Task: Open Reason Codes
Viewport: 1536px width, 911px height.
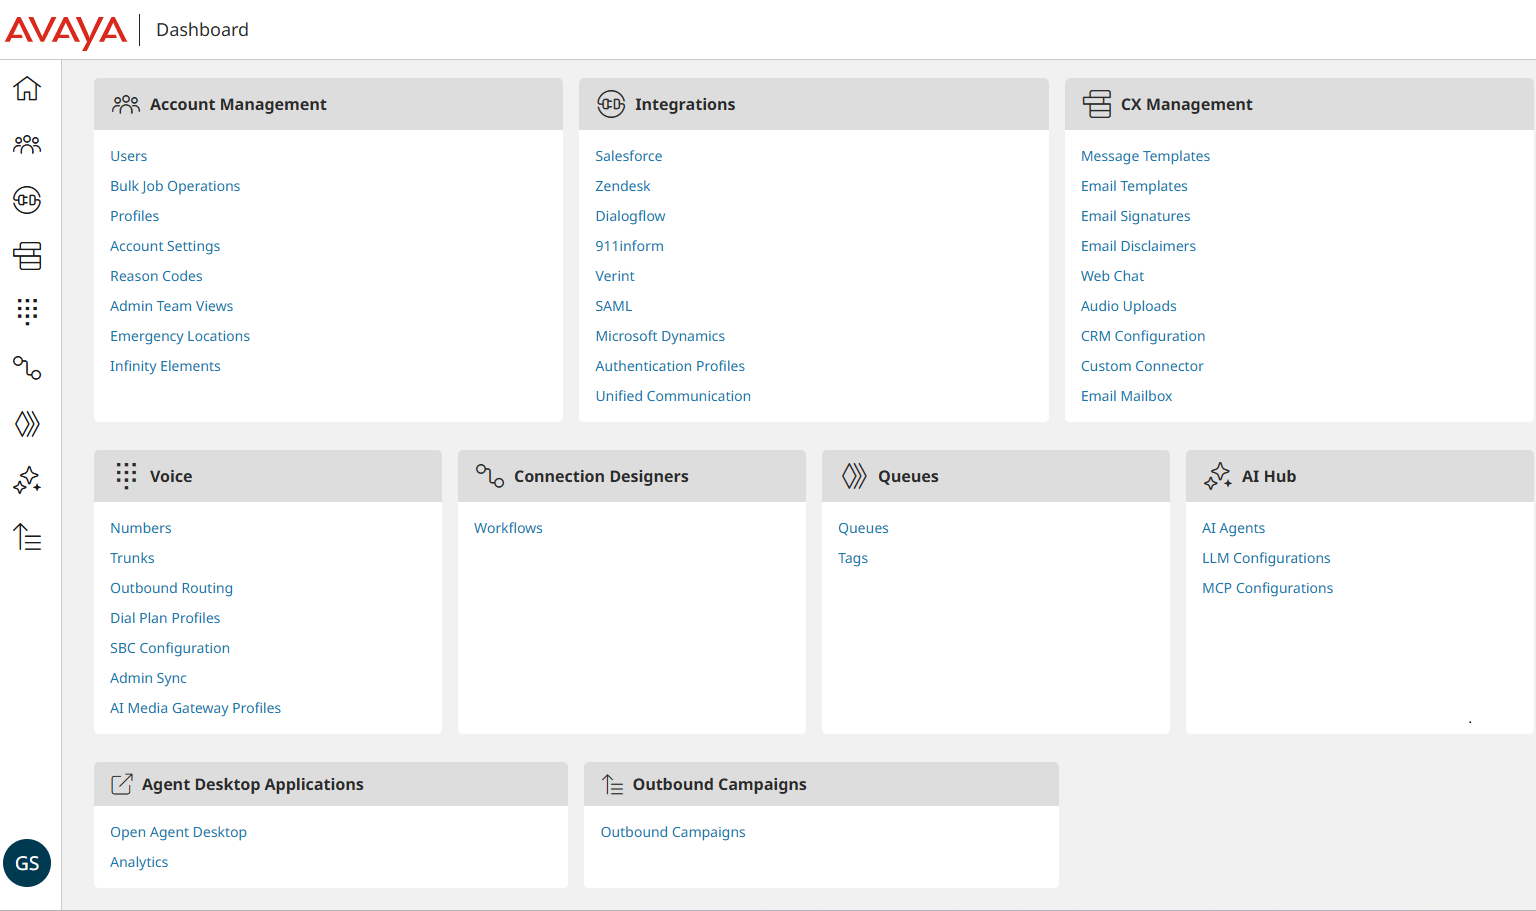Action: click(x=156, y=276)
